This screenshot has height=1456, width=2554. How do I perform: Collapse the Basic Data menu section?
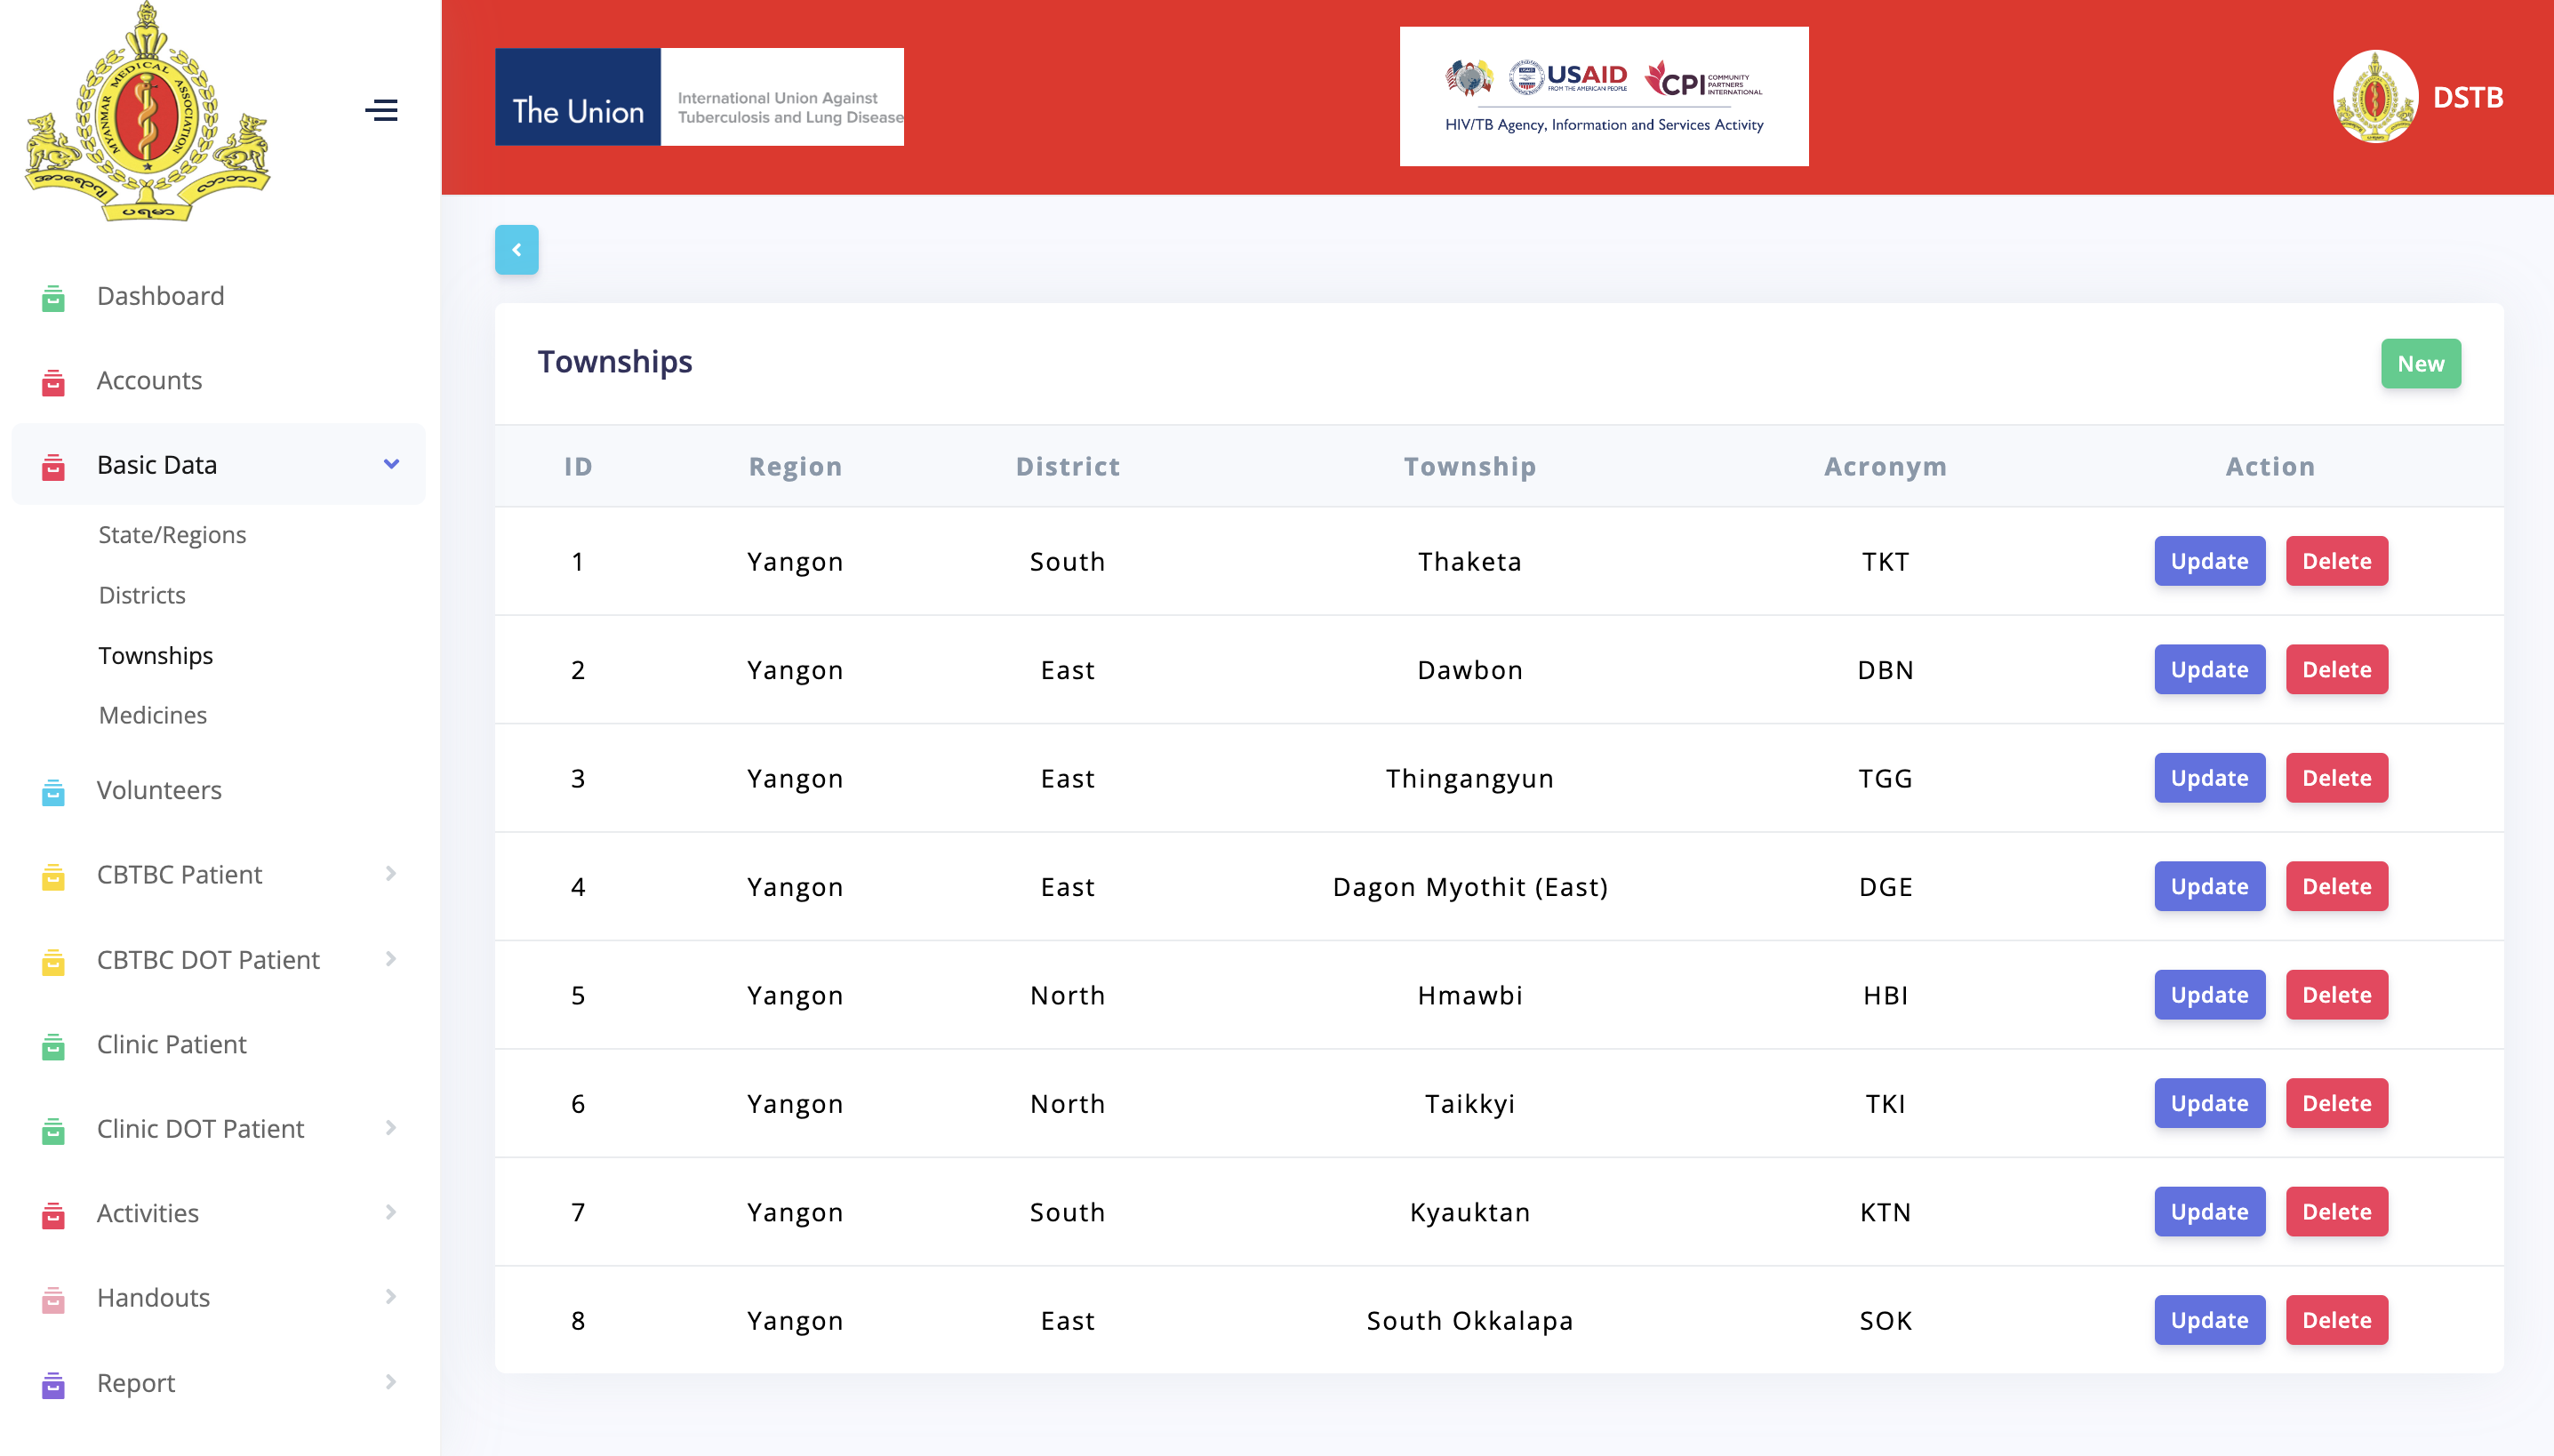(390, 464)
